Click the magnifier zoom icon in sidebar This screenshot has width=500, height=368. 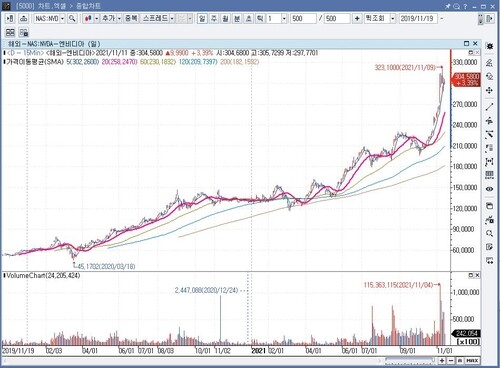pos(489,233)
